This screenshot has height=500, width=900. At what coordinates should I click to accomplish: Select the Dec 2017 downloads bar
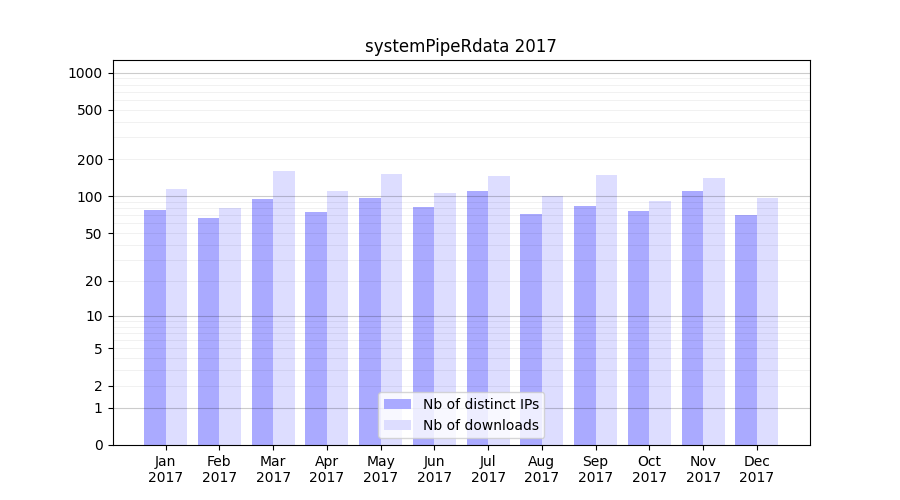[x=767, y=321]
